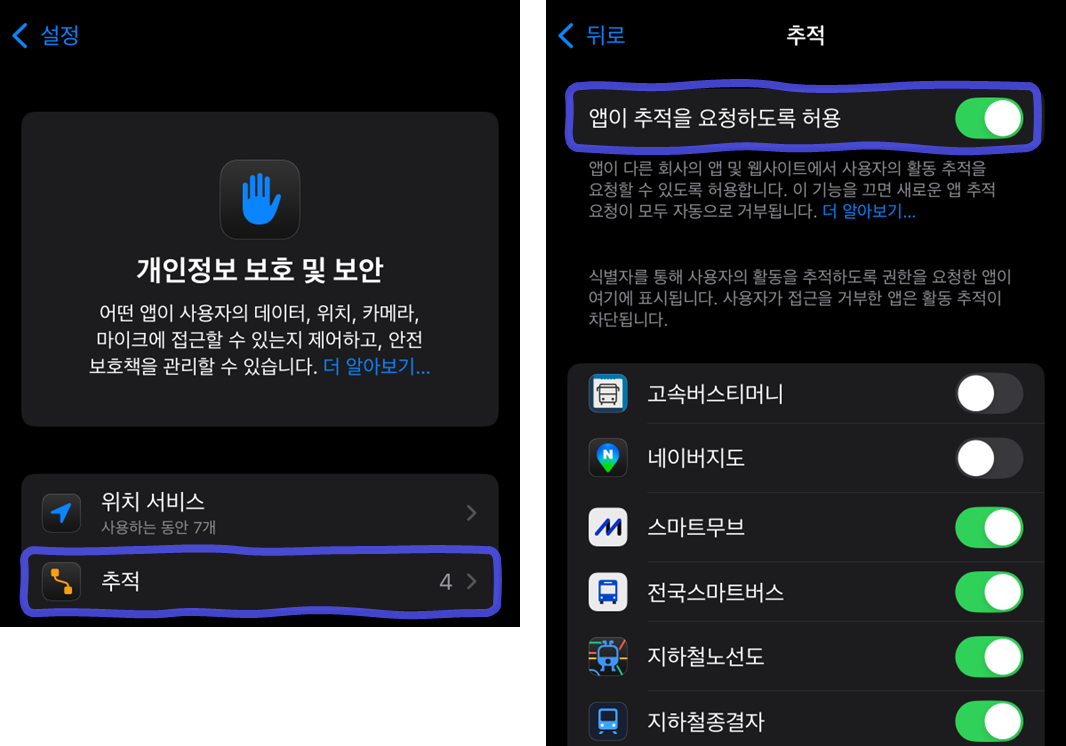Tap the blue hand privacy icon
This screenshot has width=1066, height=746.
point(260,199)
